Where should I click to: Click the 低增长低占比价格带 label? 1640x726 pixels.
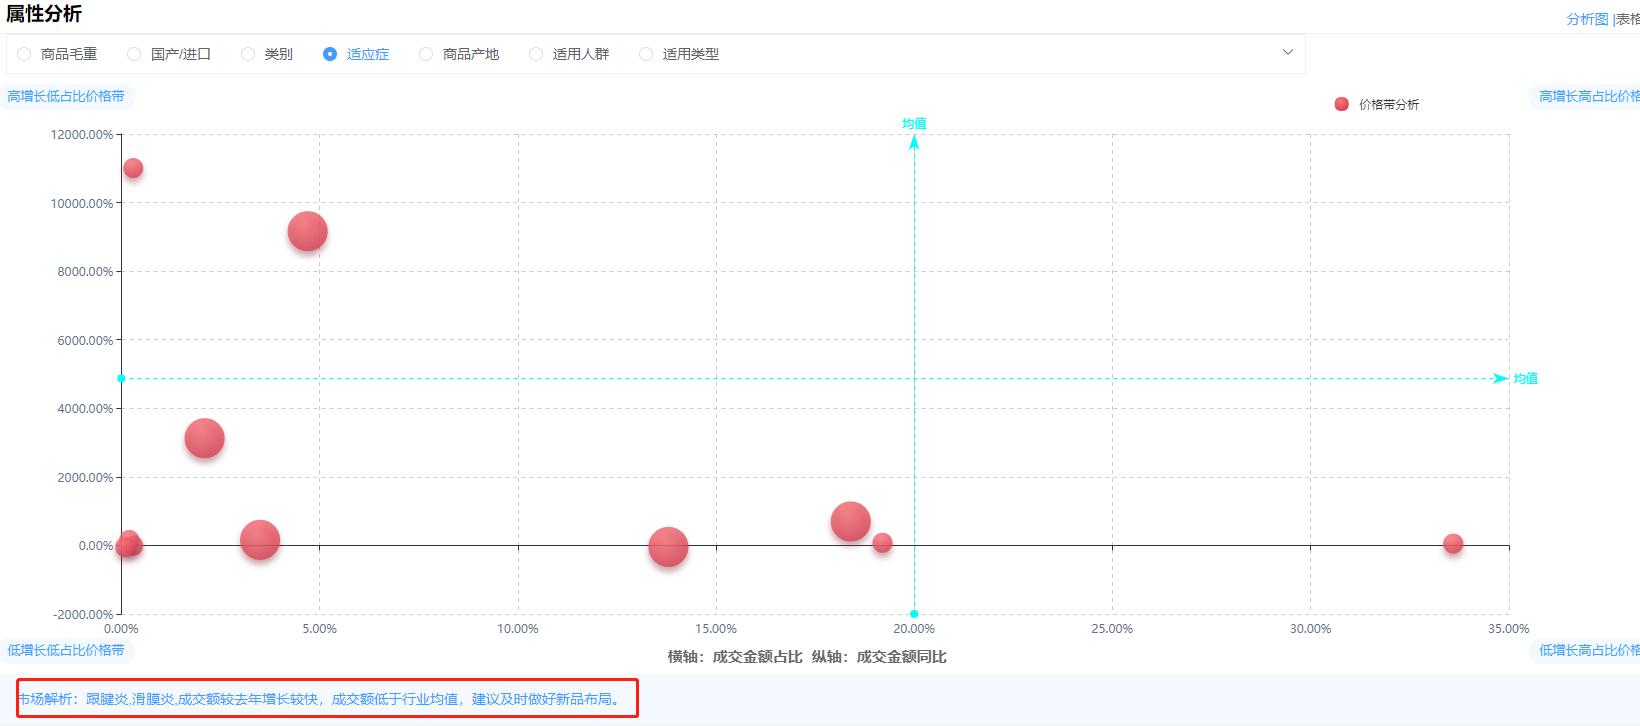(66, 650)
